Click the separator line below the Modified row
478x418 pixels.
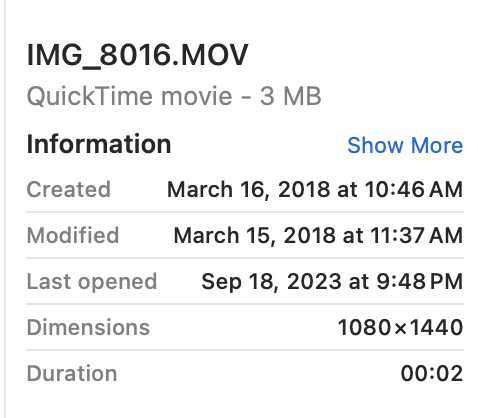coord(245,258)
